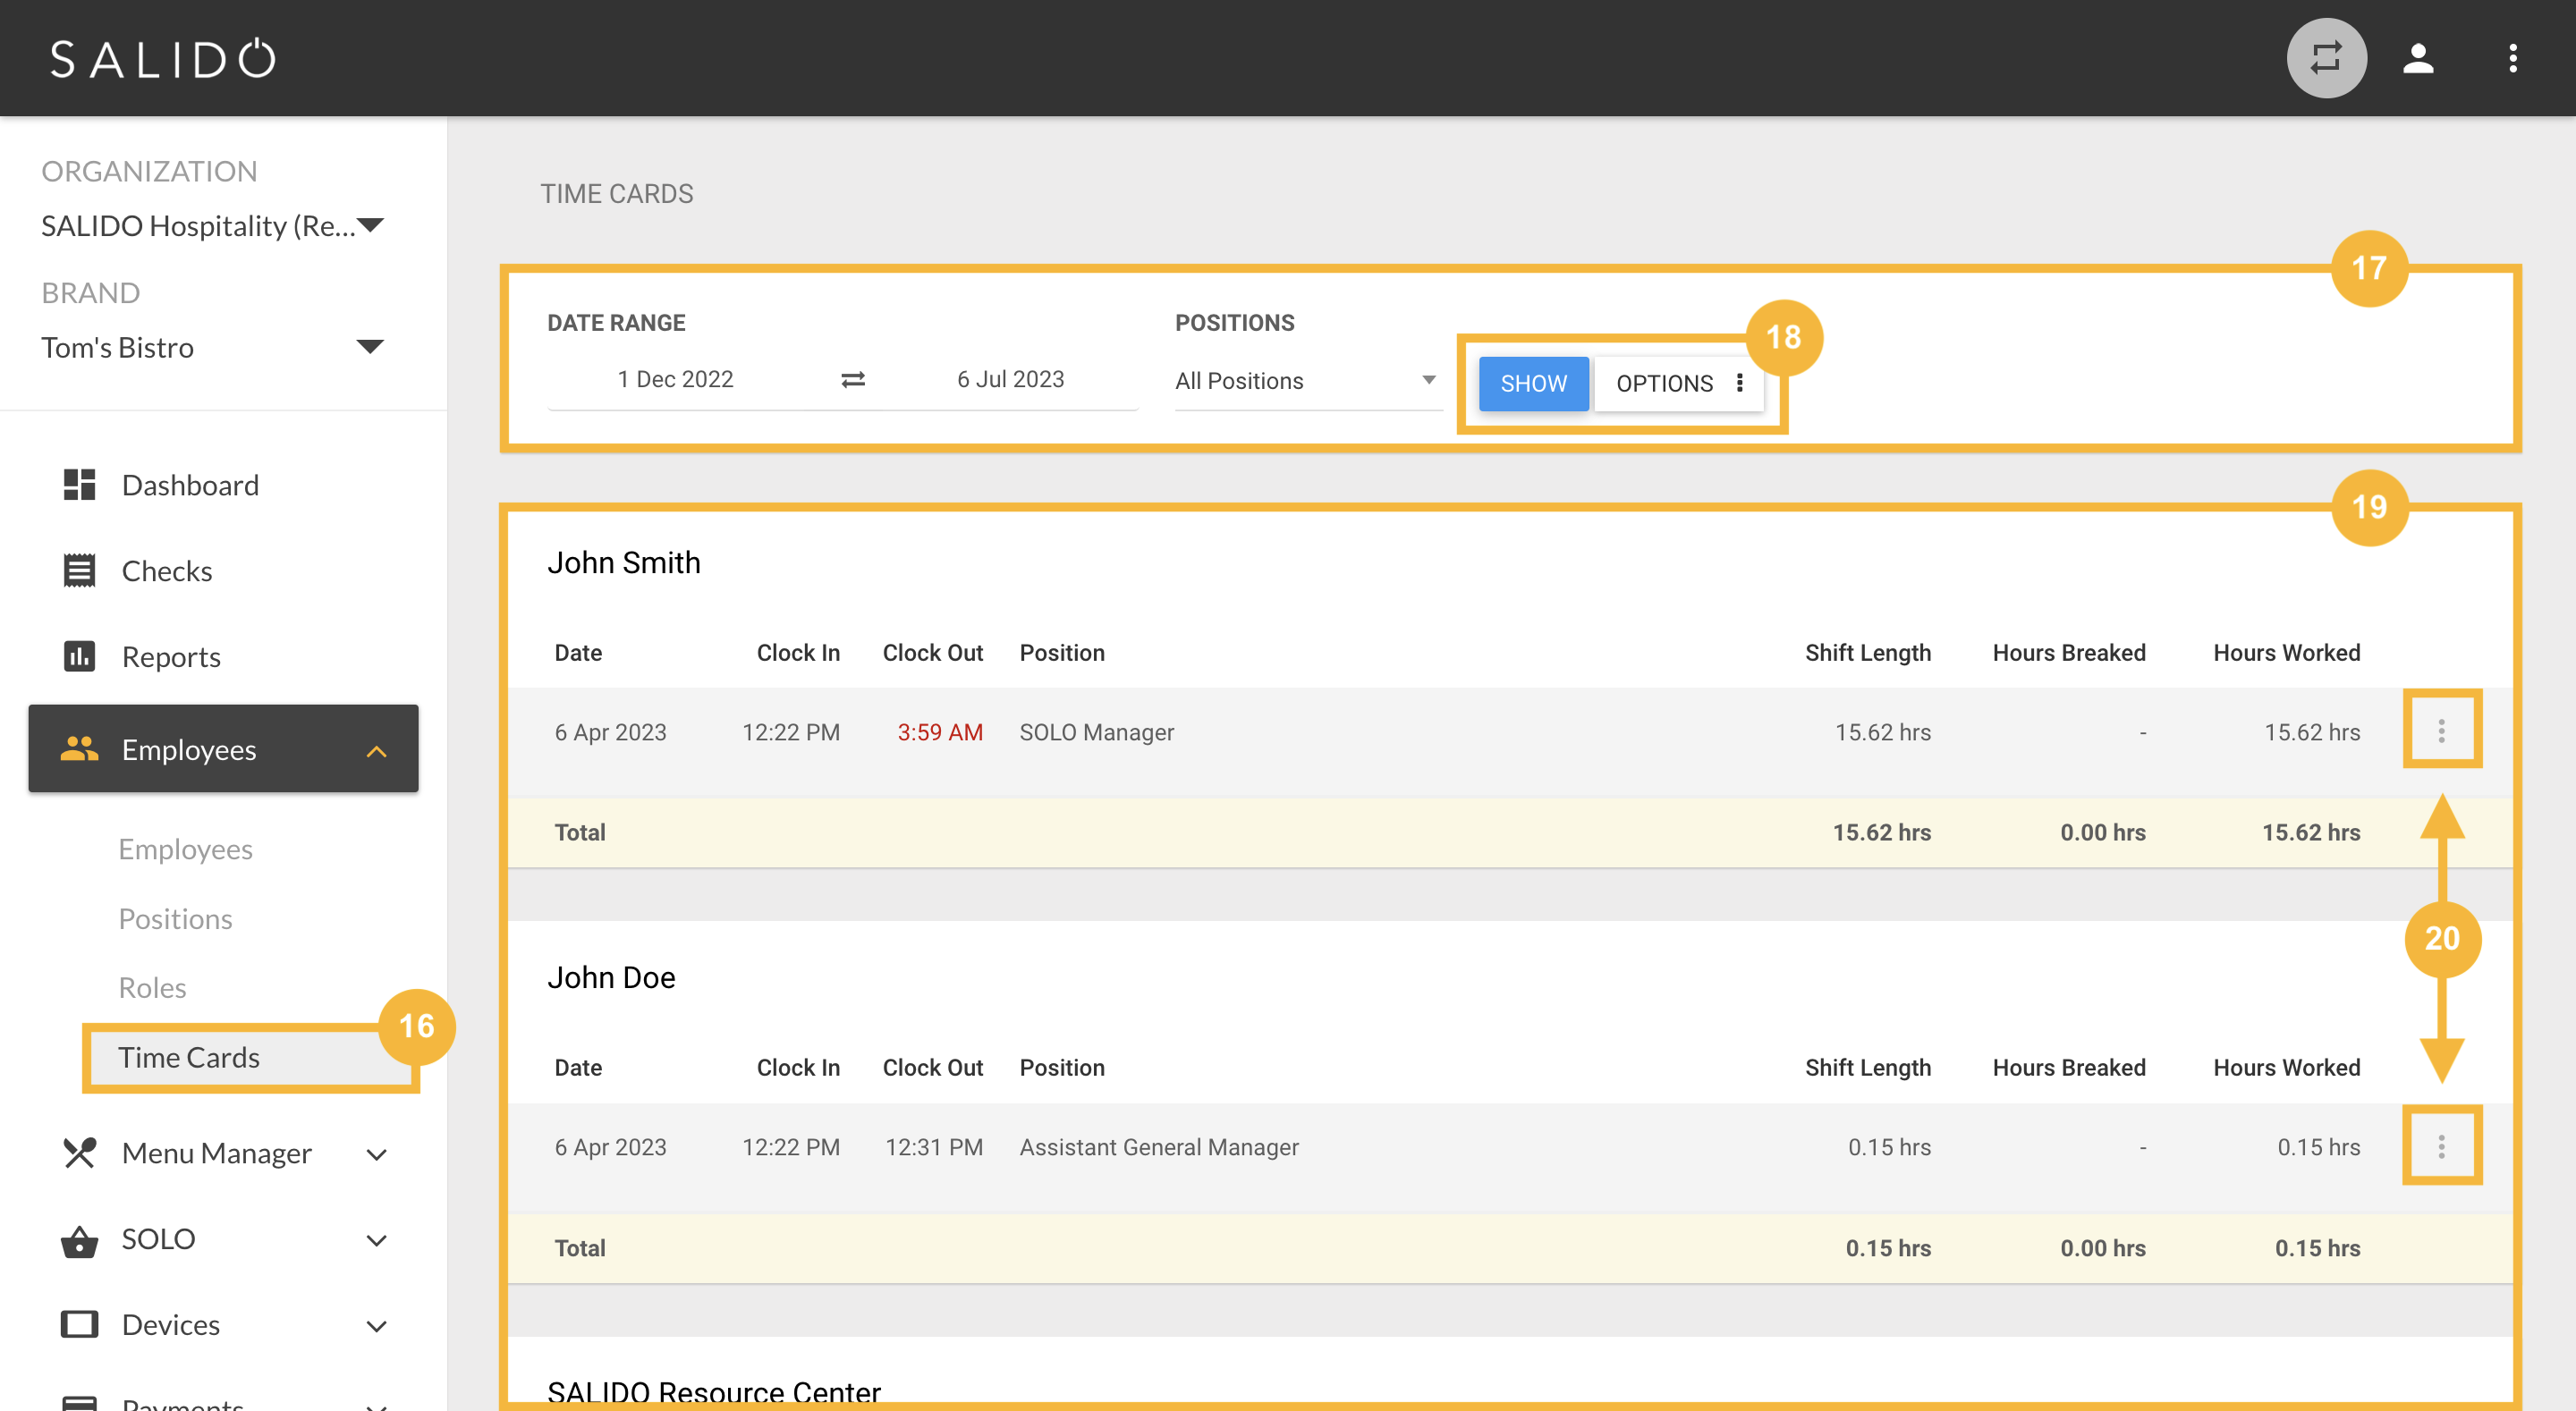Click the Devices tablet icon

tap(79, 1325)
